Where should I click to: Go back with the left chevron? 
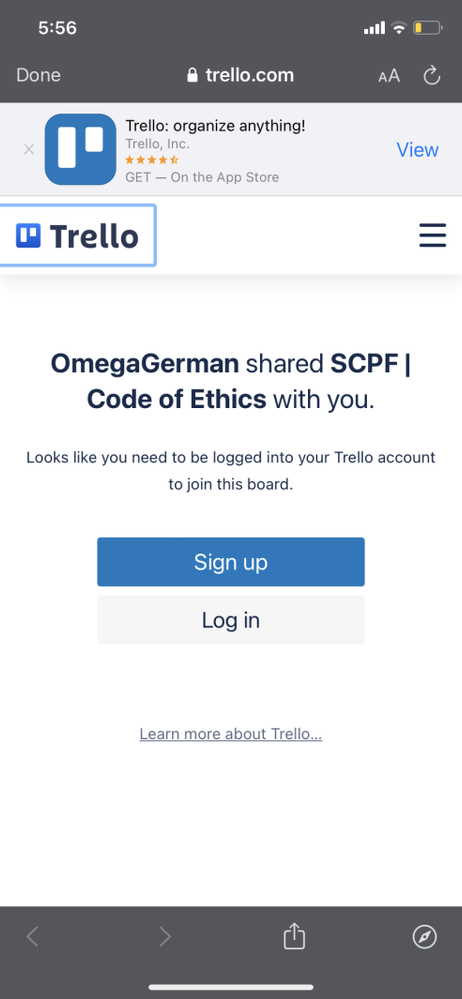(32, 937)
